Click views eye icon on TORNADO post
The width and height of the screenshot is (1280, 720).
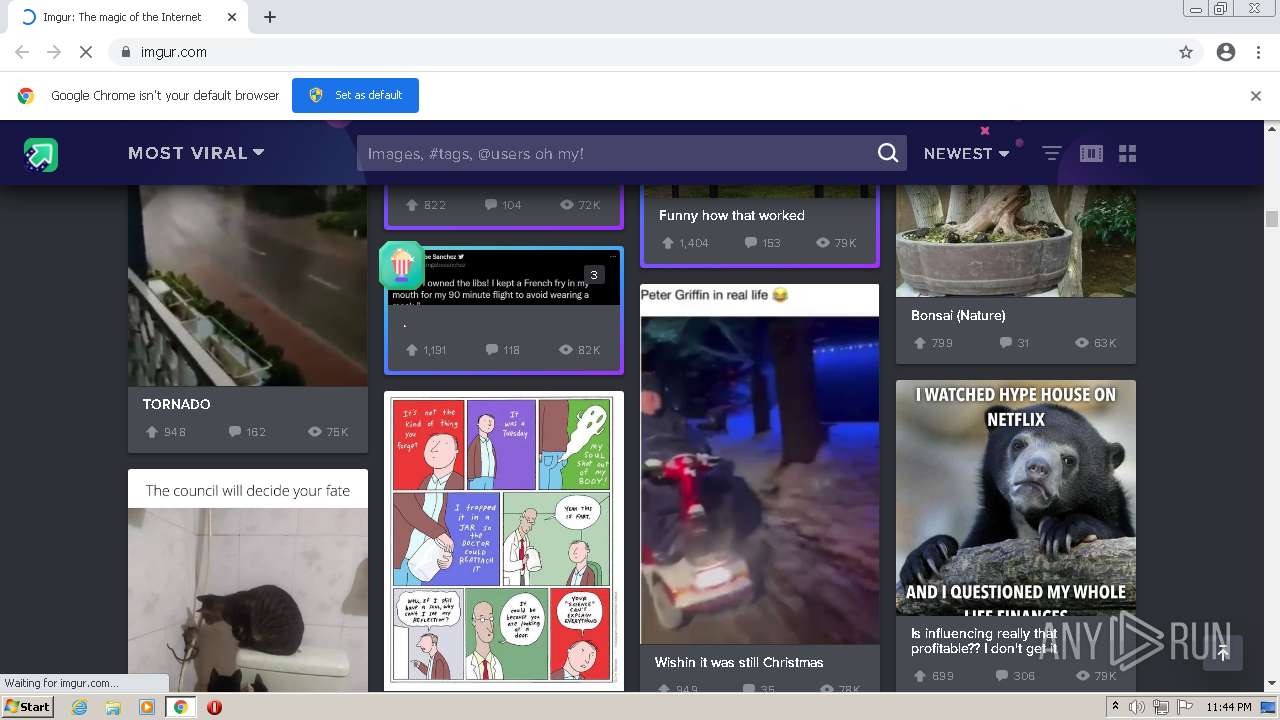(315, 432)
